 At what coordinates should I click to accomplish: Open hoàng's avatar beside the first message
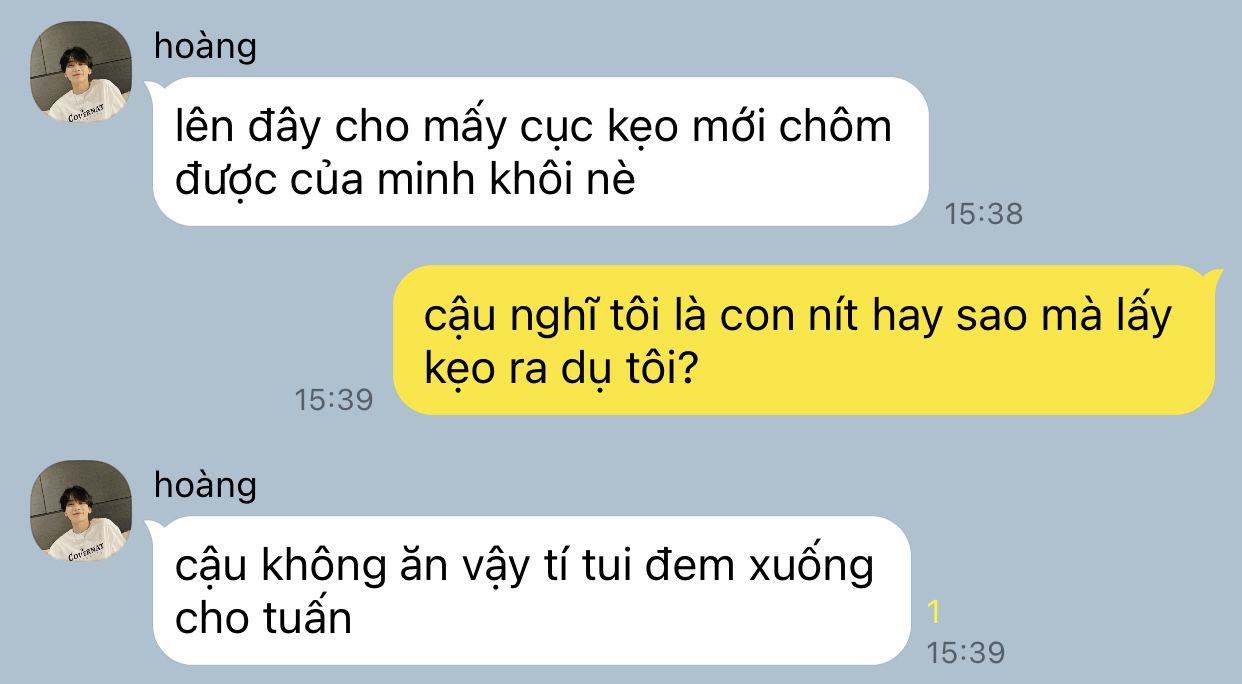(x=81, y=72)
